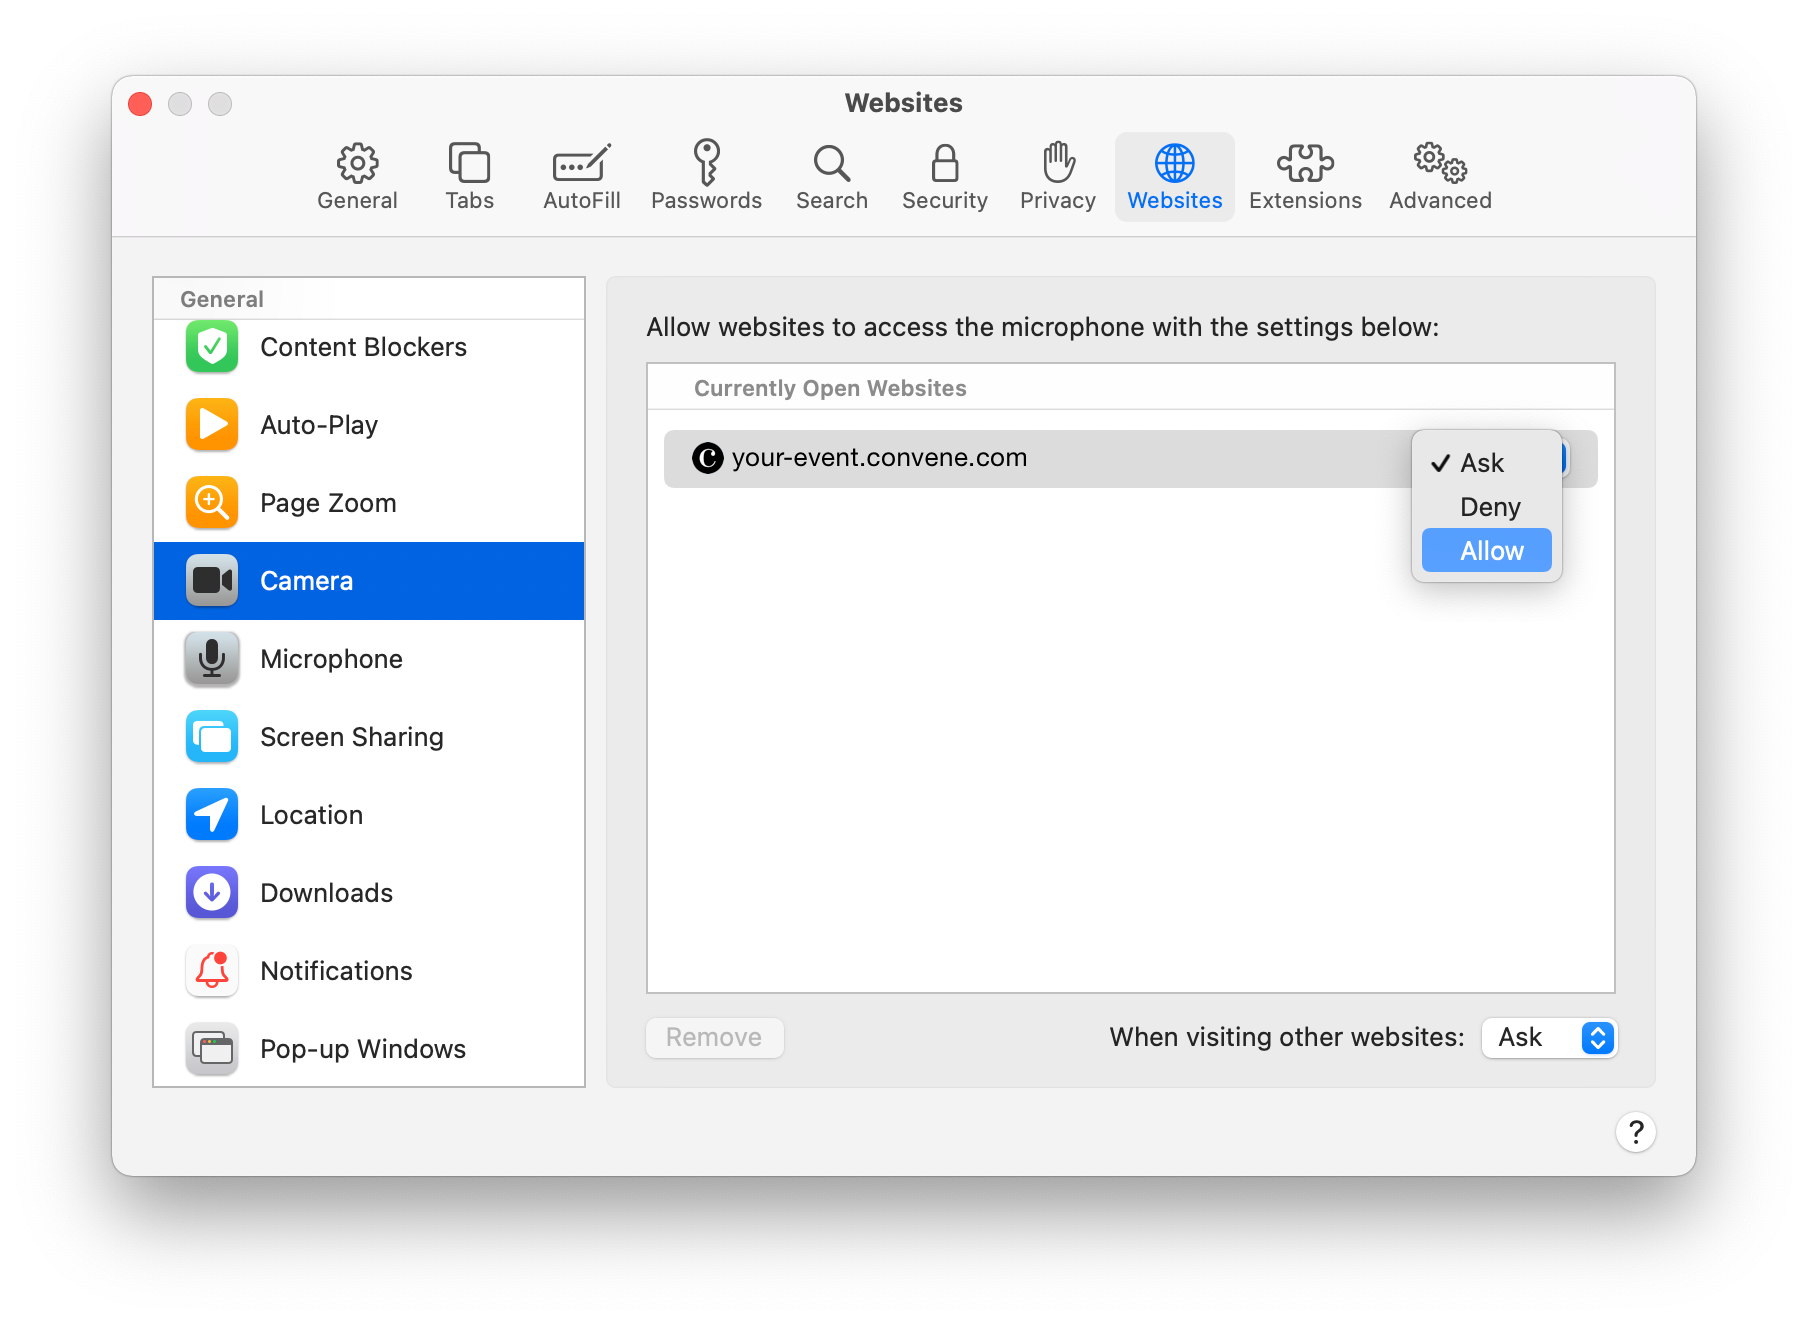Viewport: 1808px width, 1324px height.
Task: Open Content Blockers via the shield icon
Action: click(211, 347)
